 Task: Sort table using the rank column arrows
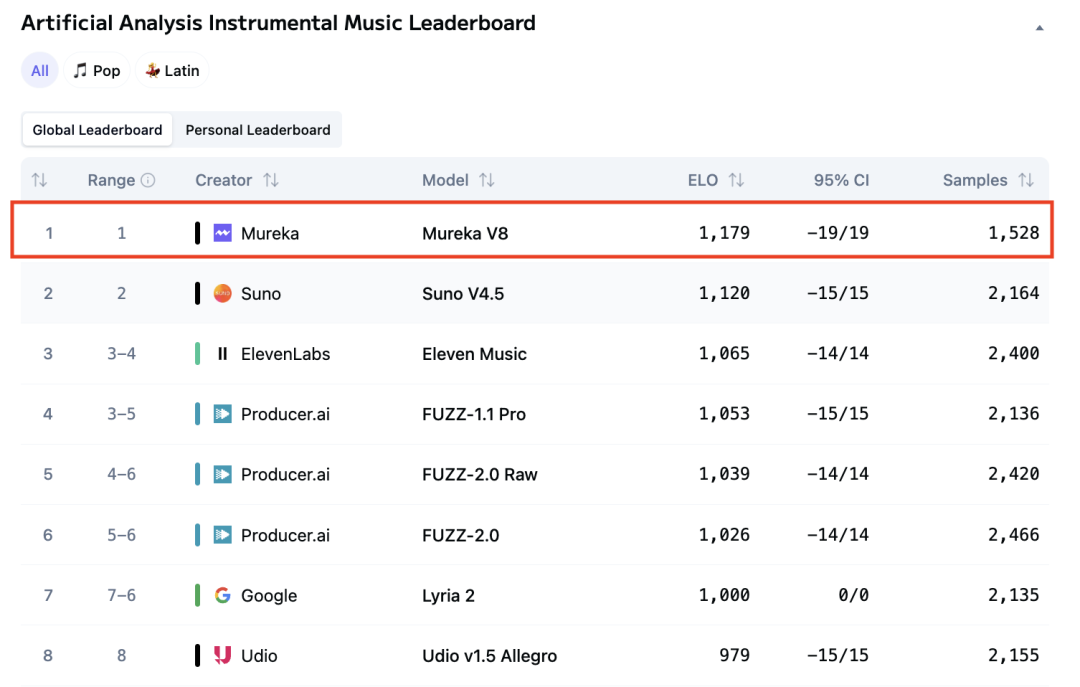(x=39, y=180)
